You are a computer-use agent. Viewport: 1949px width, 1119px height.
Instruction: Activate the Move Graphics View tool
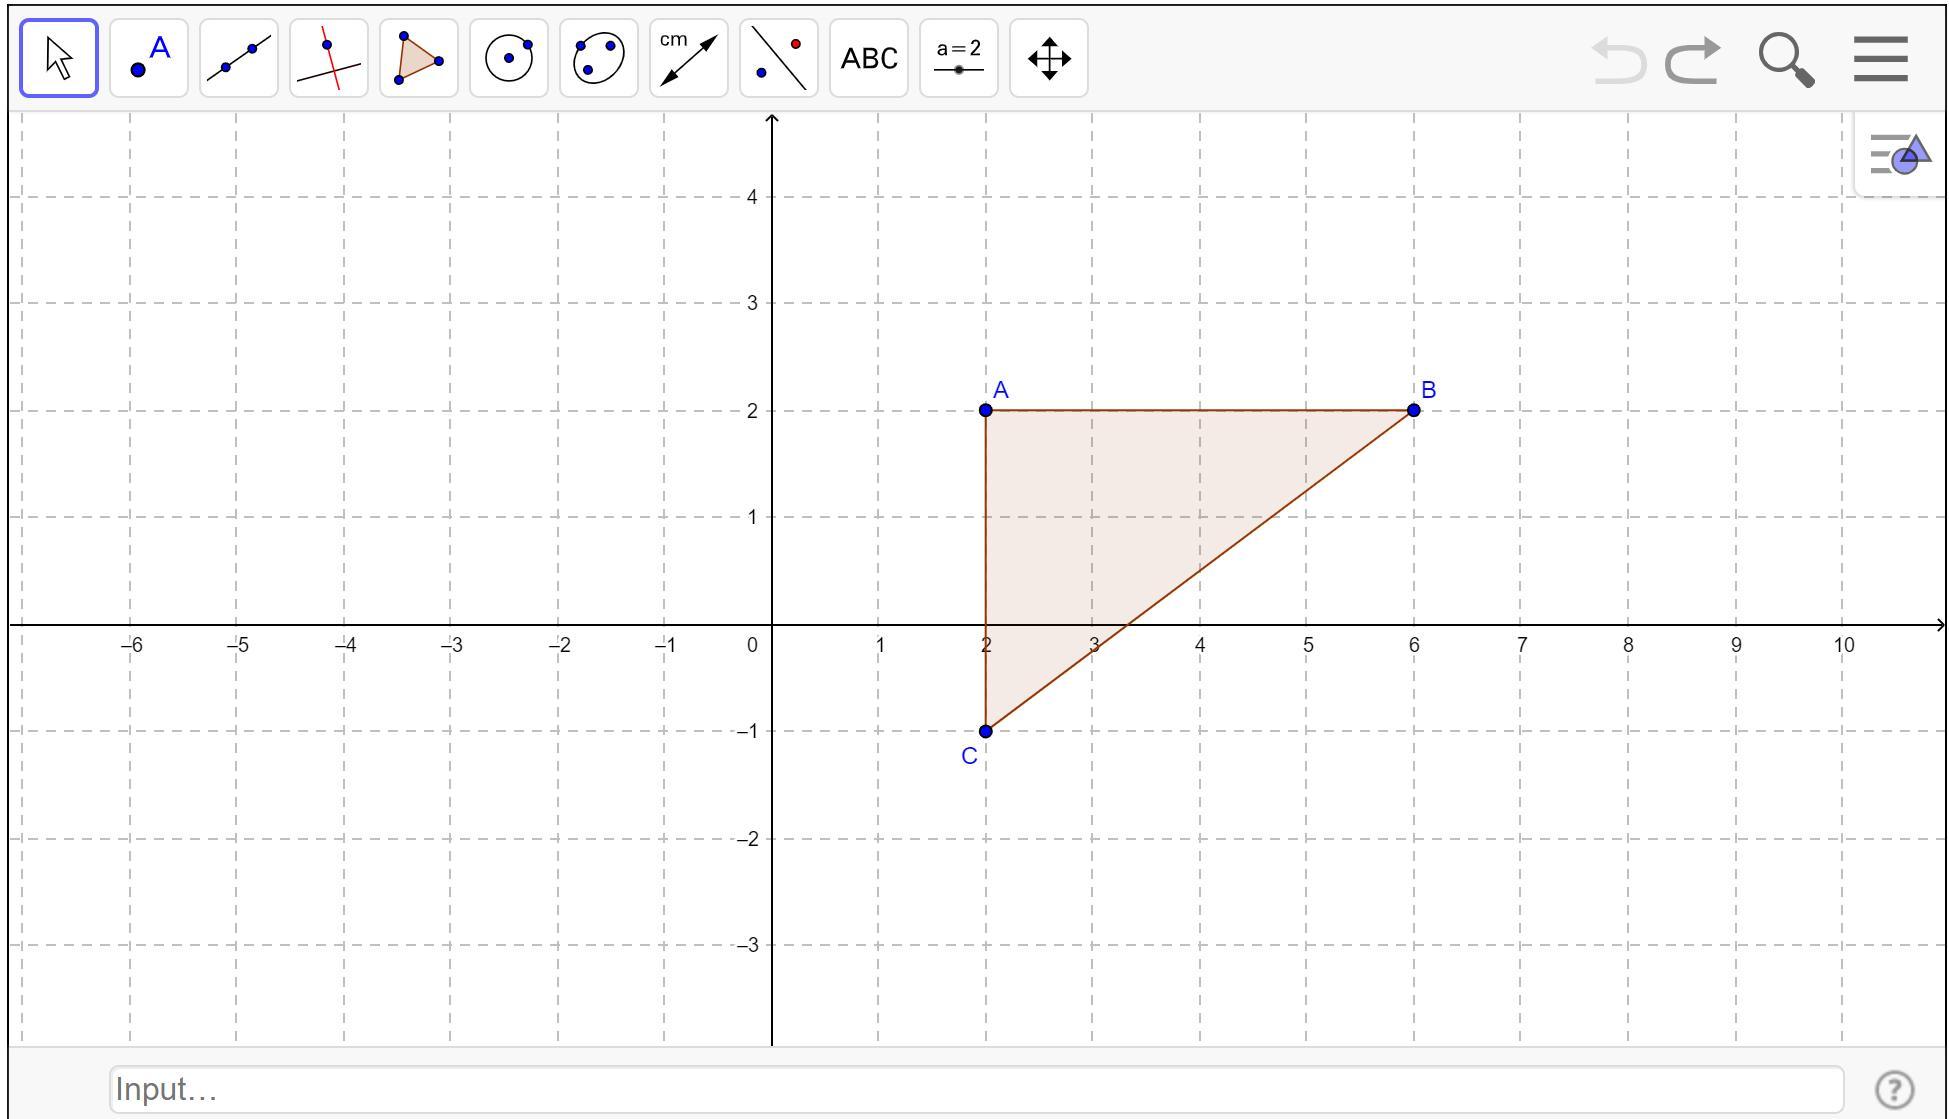click(1049, 58)
